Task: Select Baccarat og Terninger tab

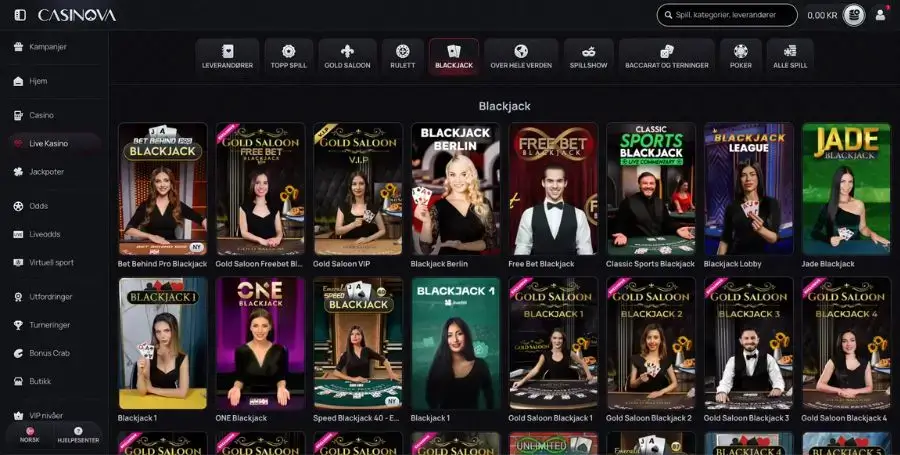Action: [666, 57]
